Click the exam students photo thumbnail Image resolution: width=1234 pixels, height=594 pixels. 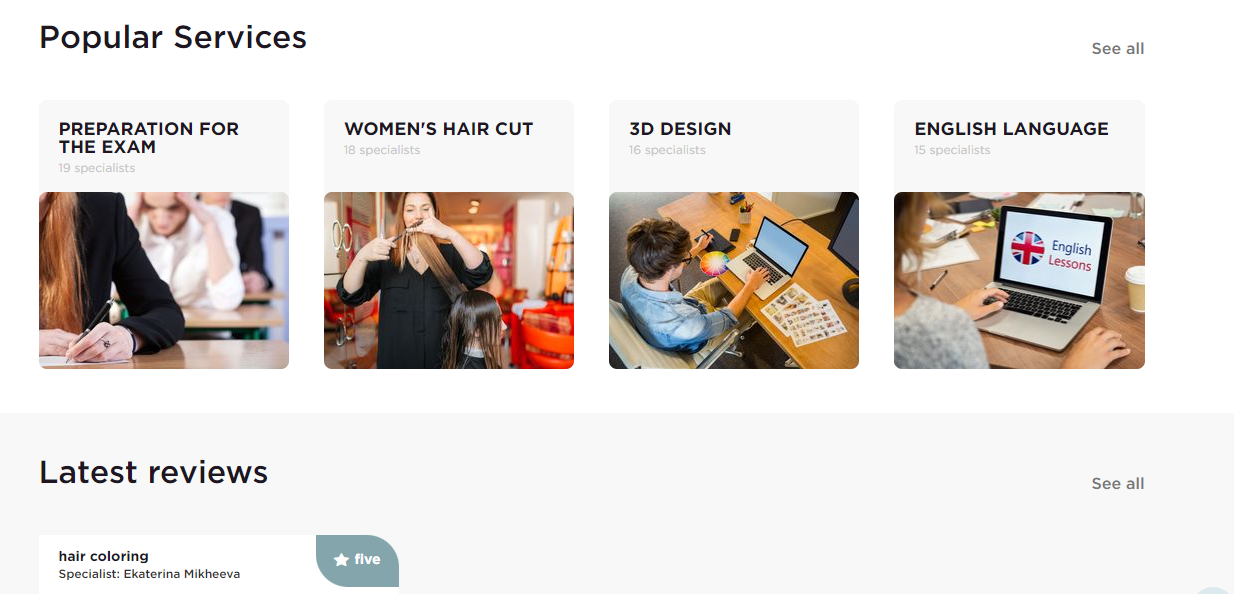click(x=164, y=280)
